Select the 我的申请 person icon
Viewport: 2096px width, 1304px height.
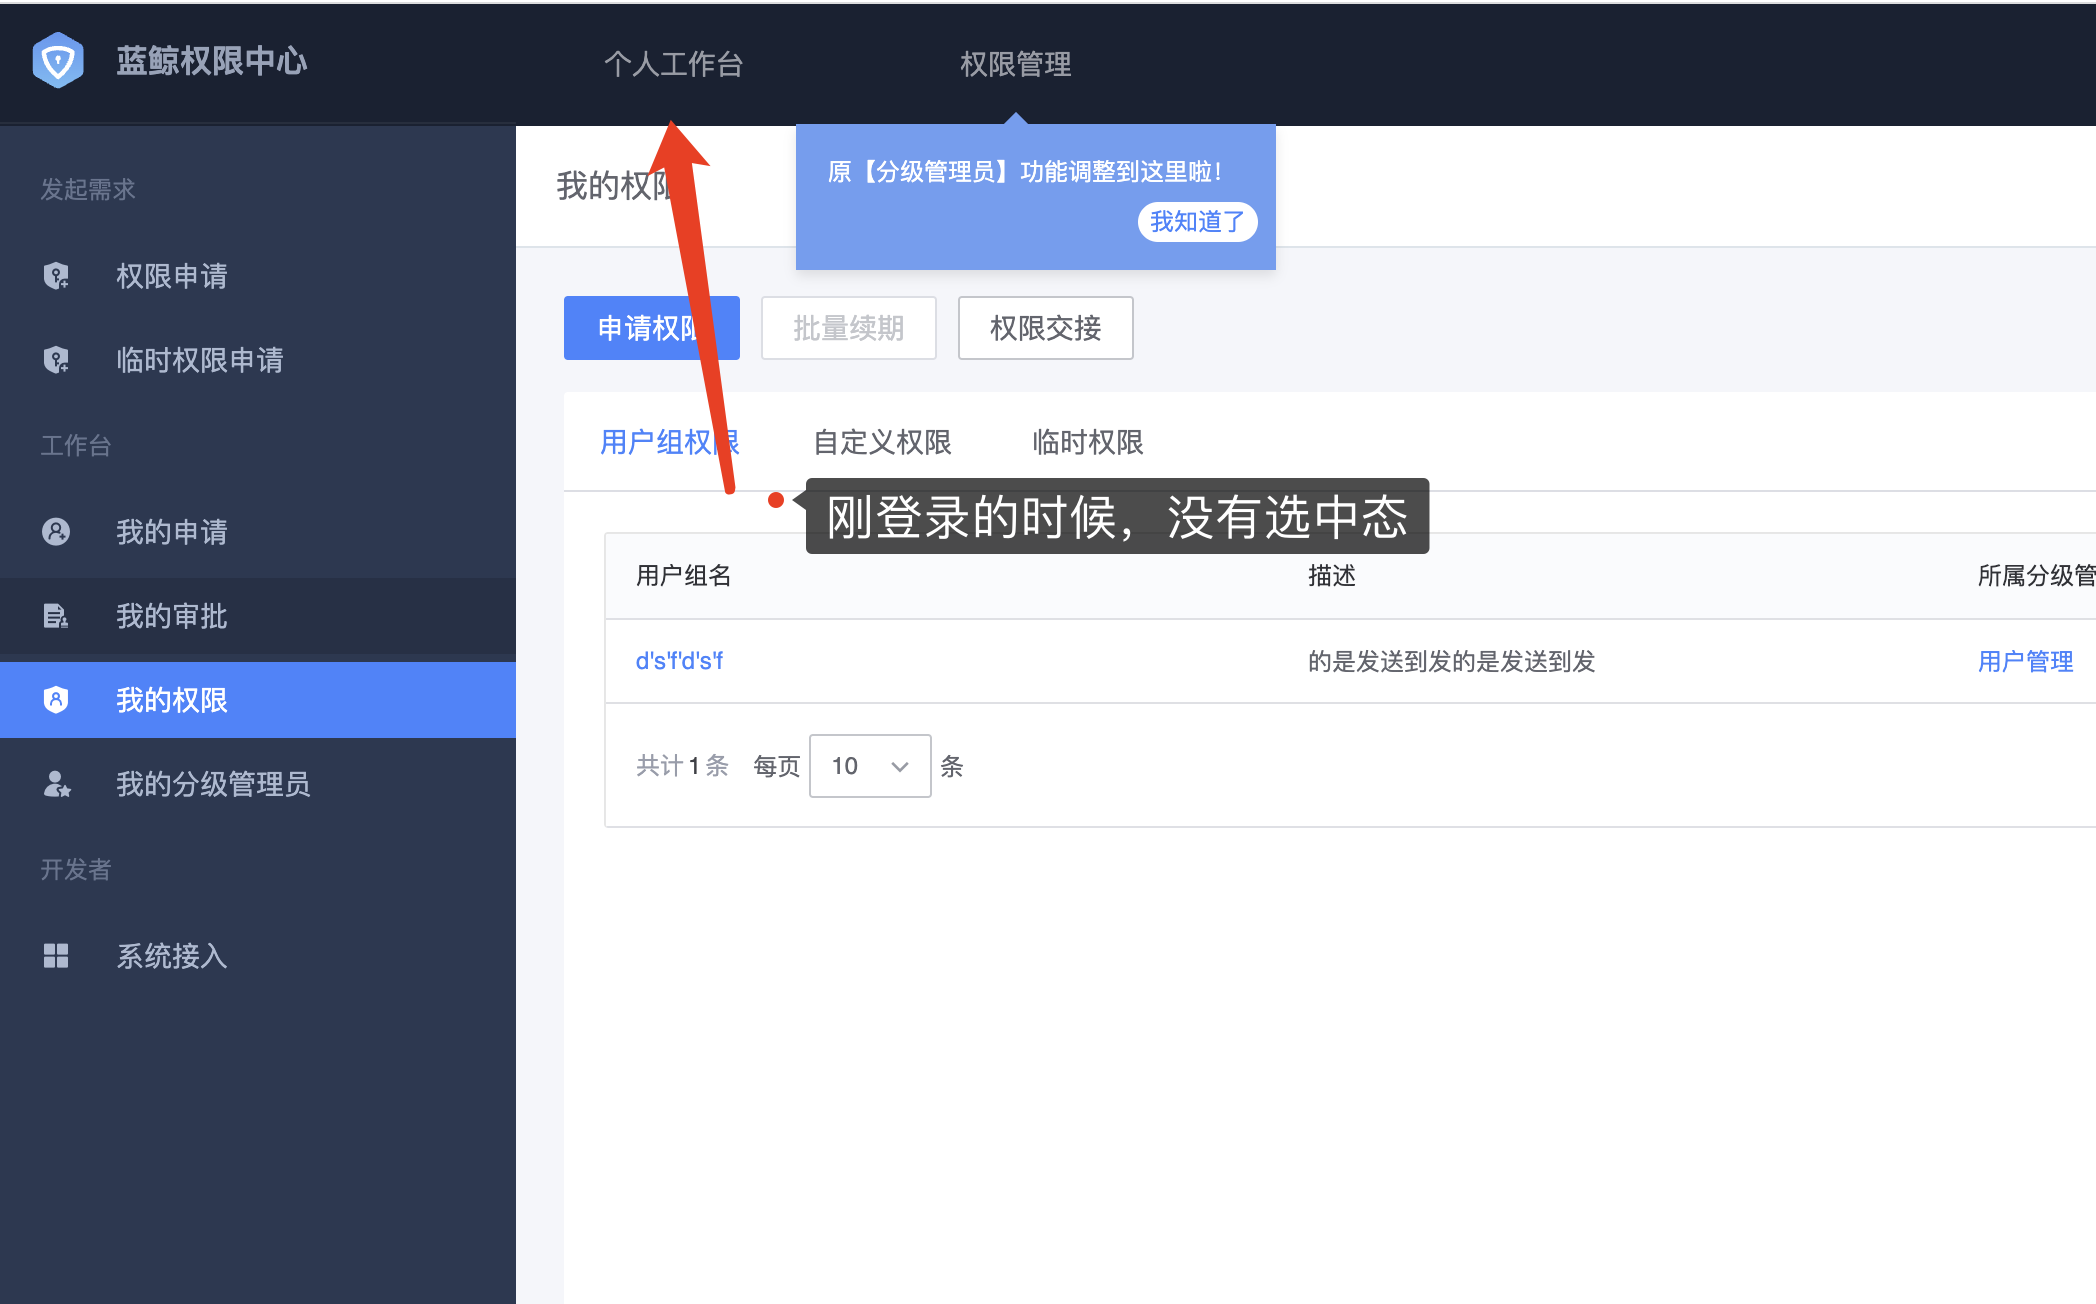point(56,531)
